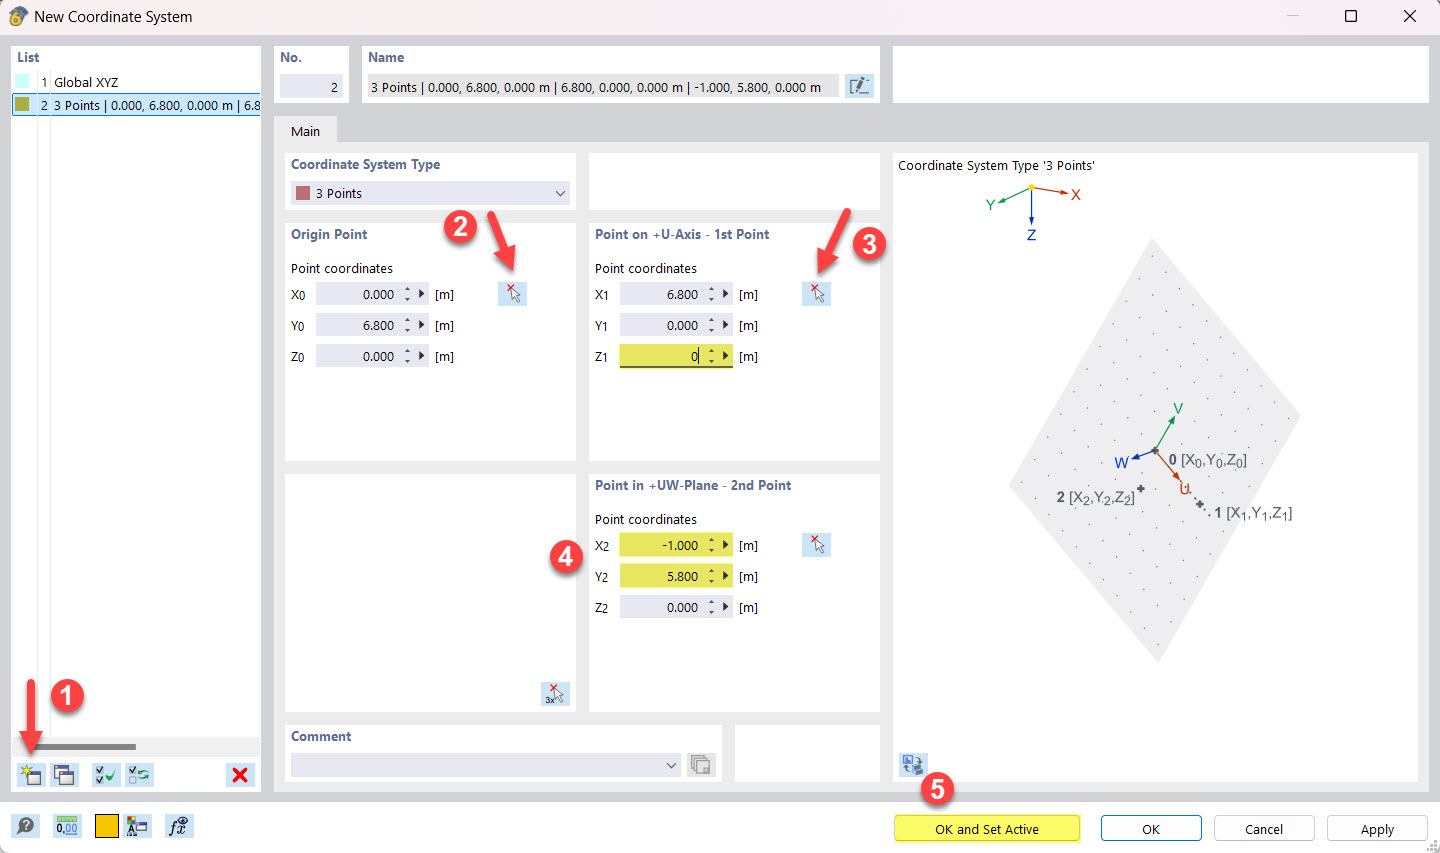The height and width of the screenshot is (853, 1440).
Task: Delete entry using the red X icon
Action: coord(239,774)
